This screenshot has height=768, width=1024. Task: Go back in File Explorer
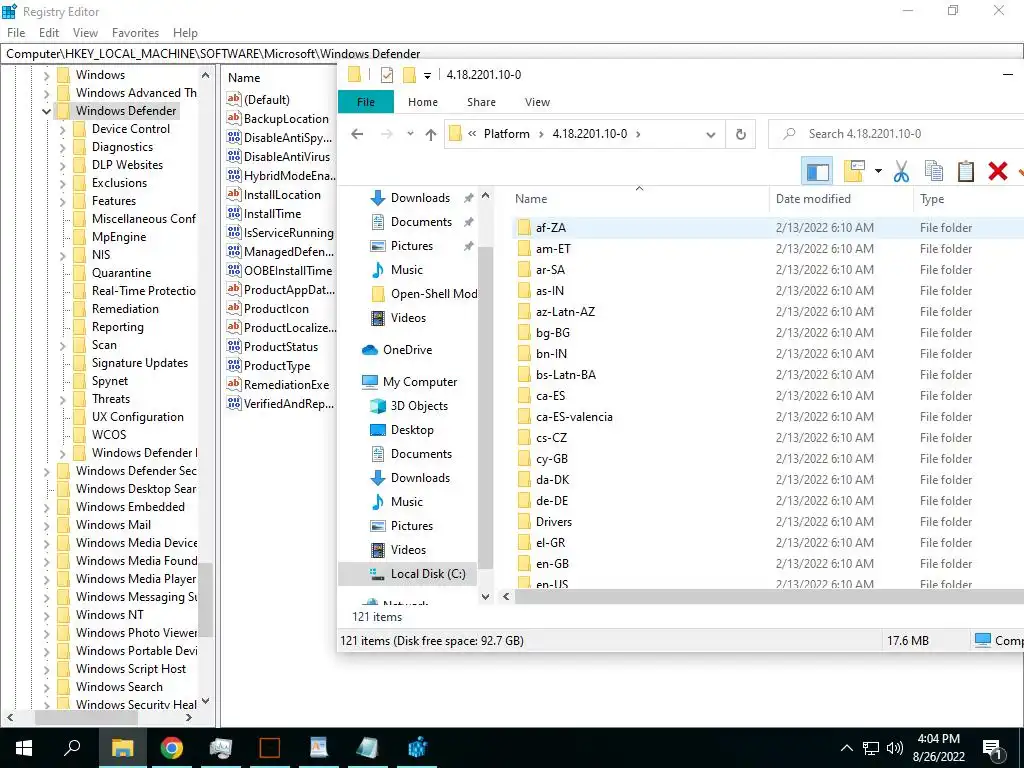357,134
